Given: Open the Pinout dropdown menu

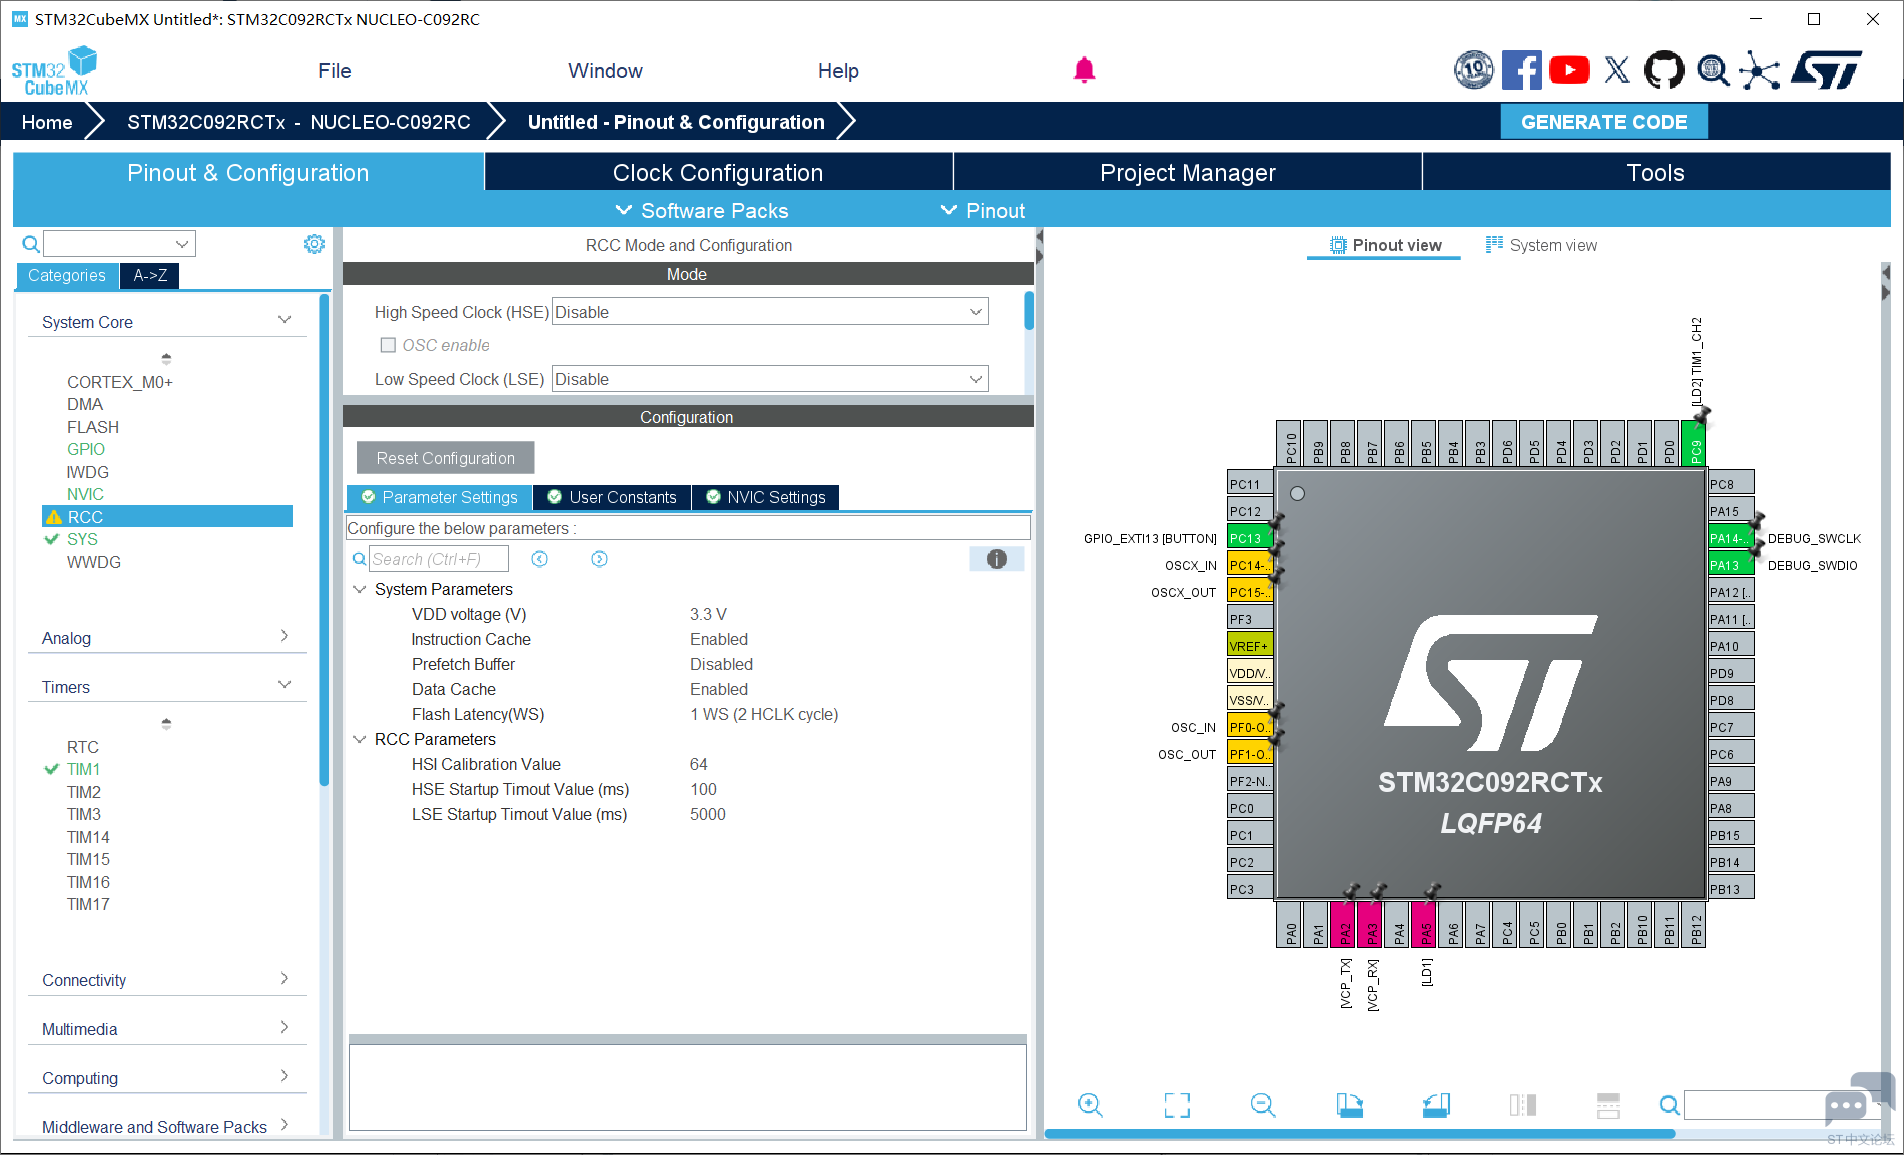Looking at the screenshot, I should (983, 211).
